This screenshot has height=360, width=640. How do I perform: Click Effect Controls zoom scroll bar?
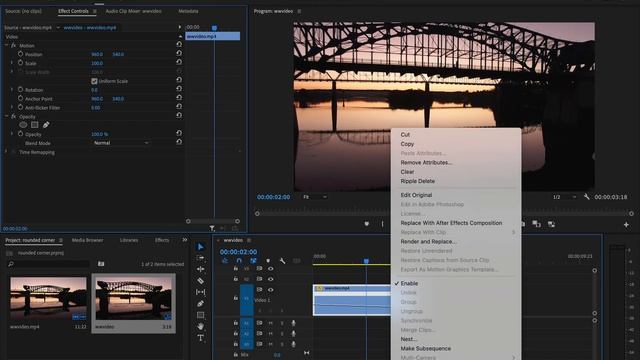[x=213, y=221]
